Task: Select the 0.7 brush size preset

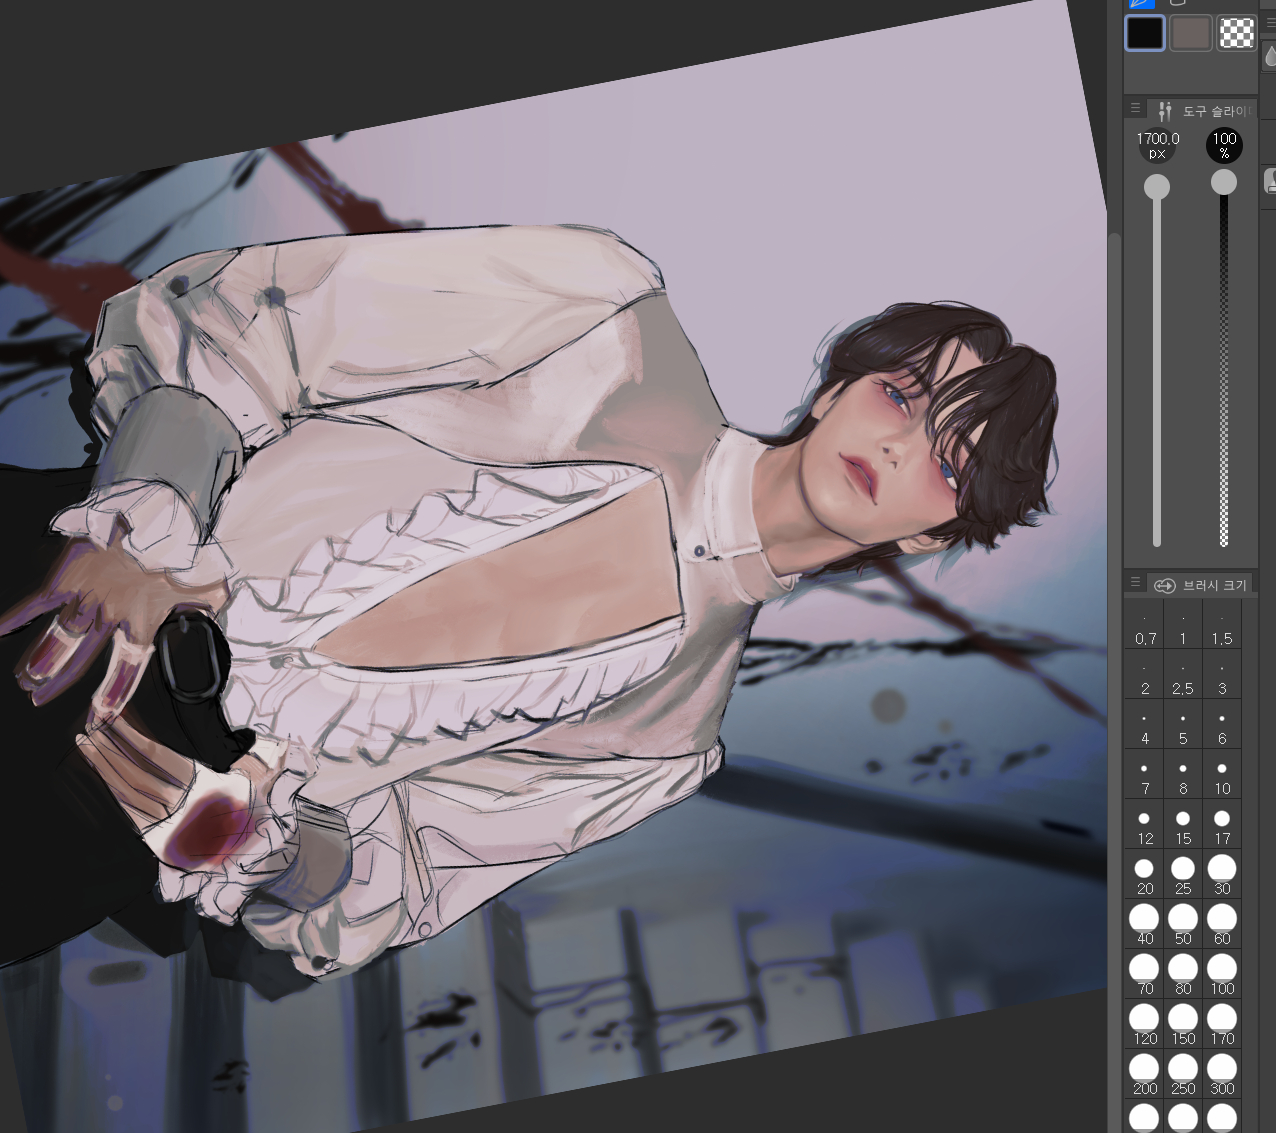Action: tap(1145, 630)
